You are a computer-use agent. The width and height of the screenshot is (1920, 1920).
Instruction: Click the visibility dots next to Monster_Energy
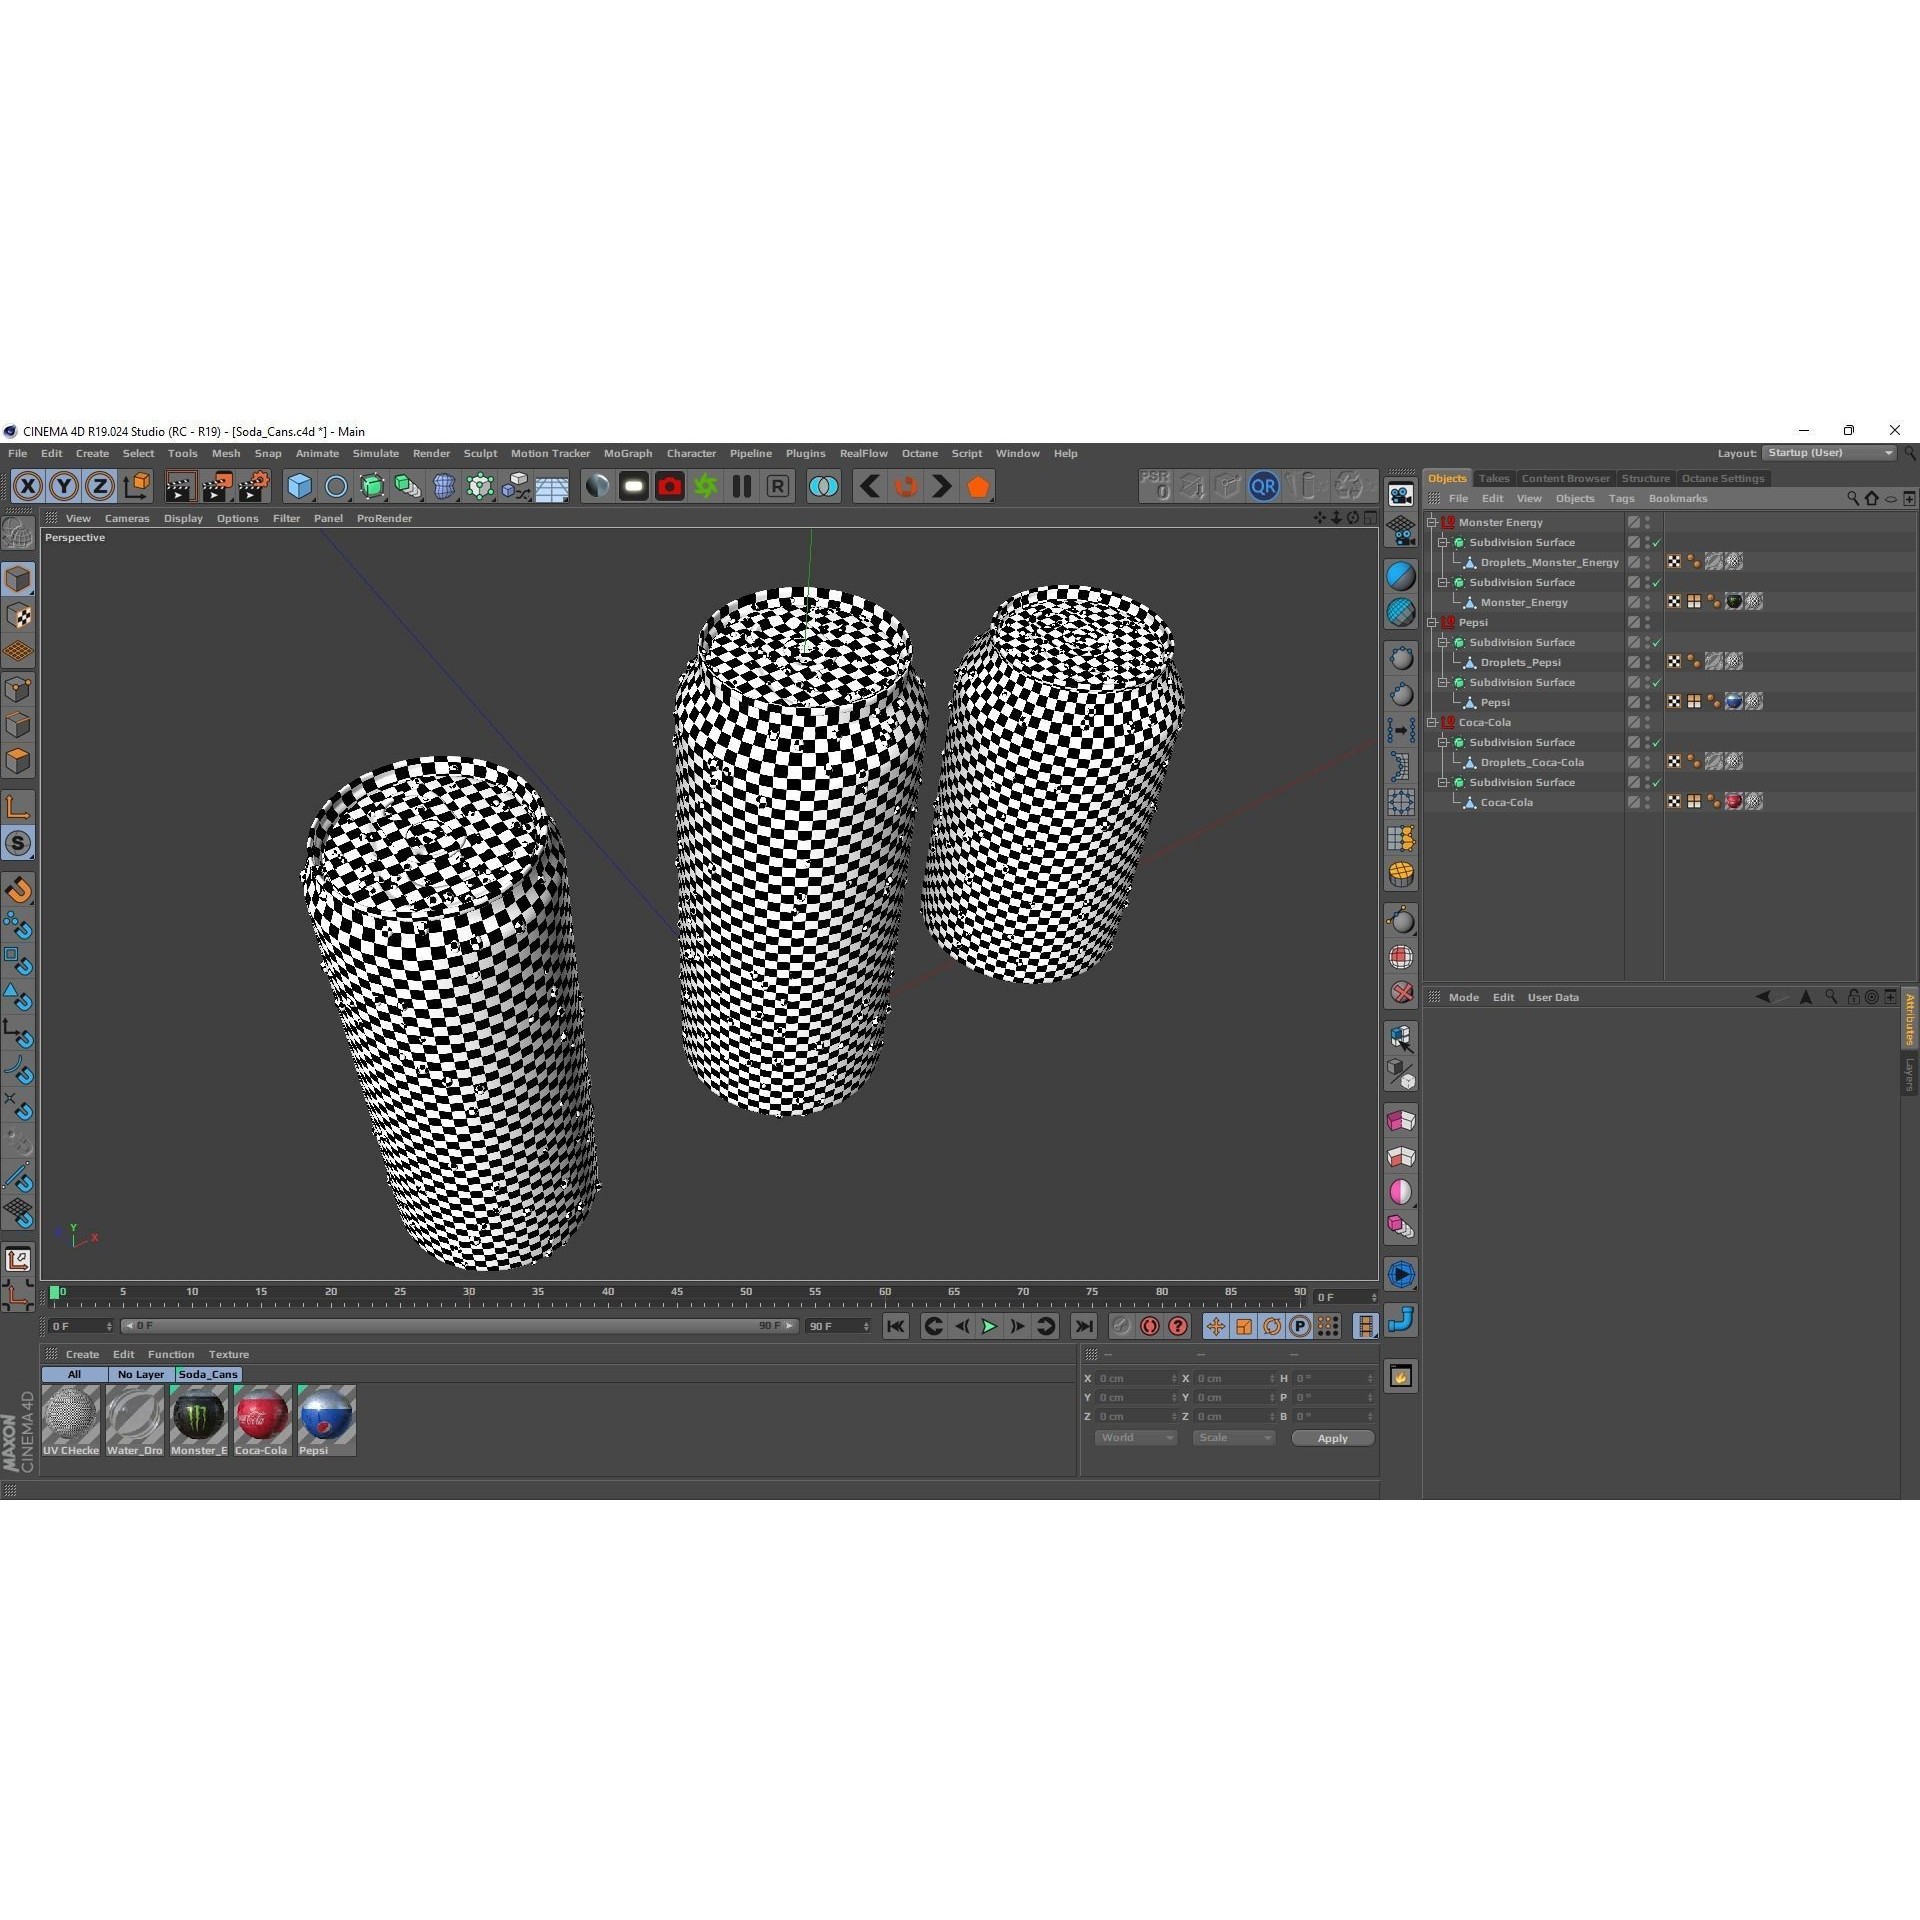pos(1648,602)
